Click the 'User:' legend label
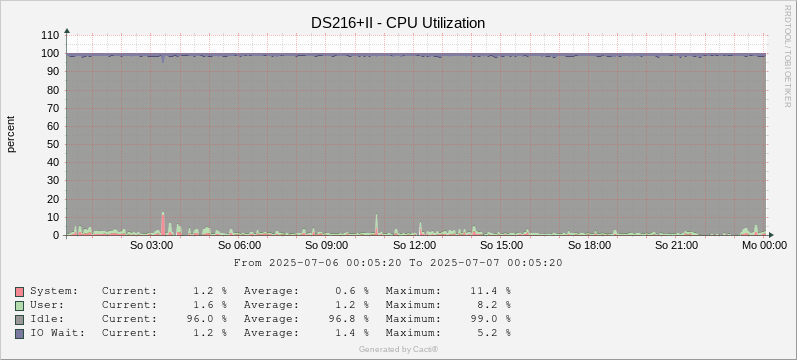This screenshot has width=797, height=360. pos(48,305)
